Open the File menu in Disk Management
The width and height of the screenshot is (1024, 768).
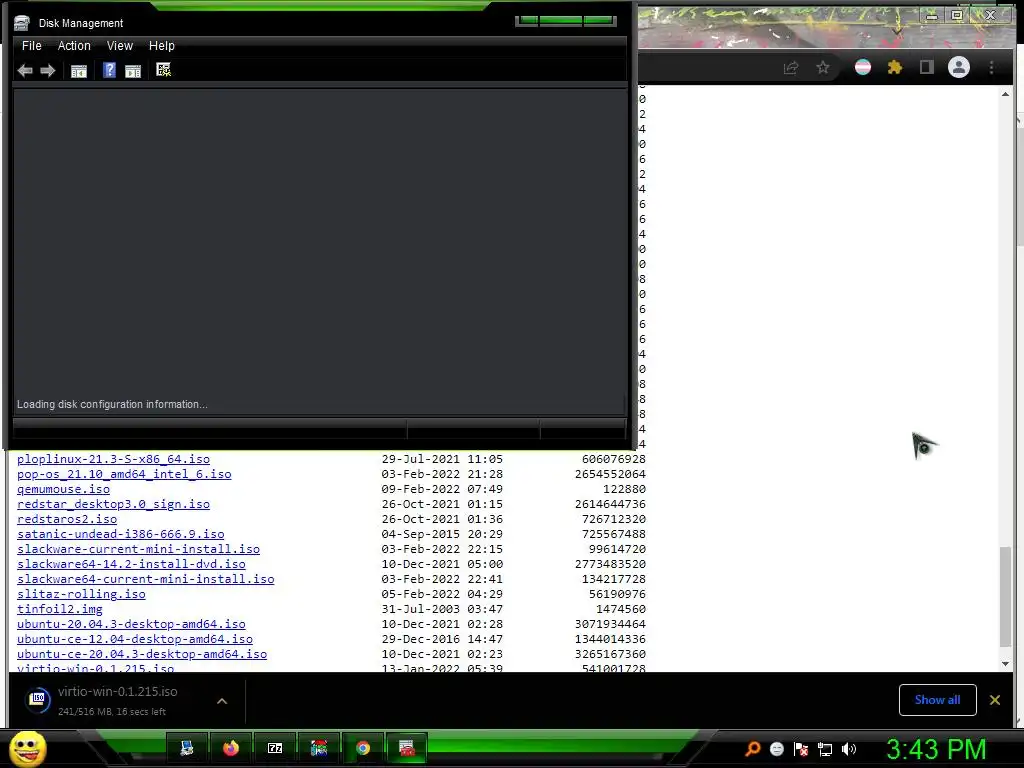click(x=31, y=46)
